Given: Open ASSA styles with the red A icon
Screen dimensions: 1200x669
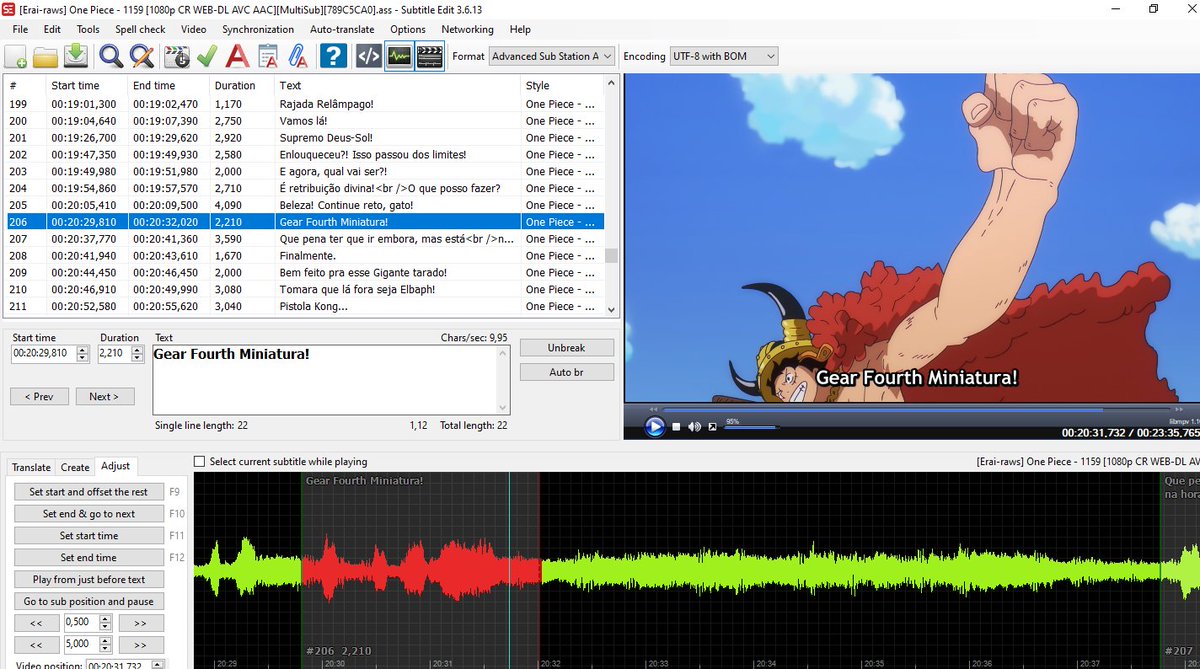Looking at the screenshot, I should (237, 57).
